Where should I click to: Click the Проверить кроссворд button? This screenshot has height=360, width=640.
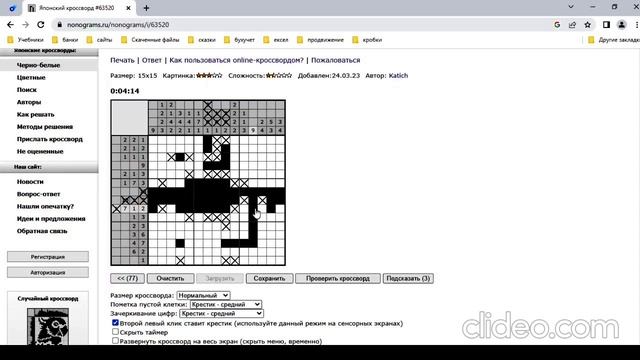tap(338, 278)
